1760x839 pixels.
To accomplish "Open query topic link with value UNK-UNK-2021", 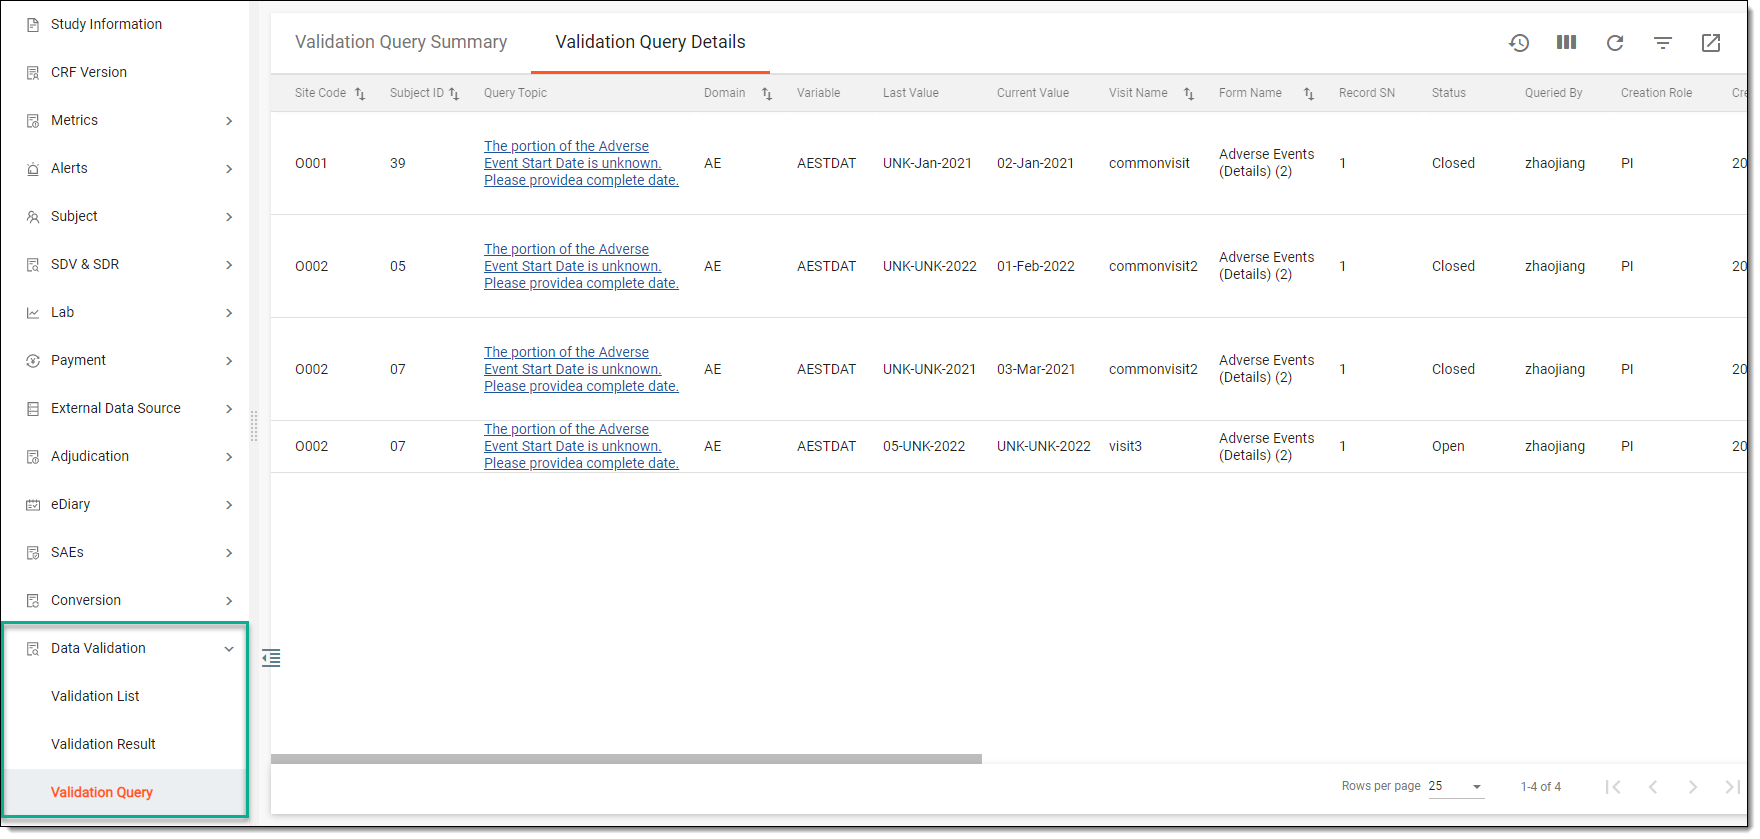I will click(x=581, y=369).
